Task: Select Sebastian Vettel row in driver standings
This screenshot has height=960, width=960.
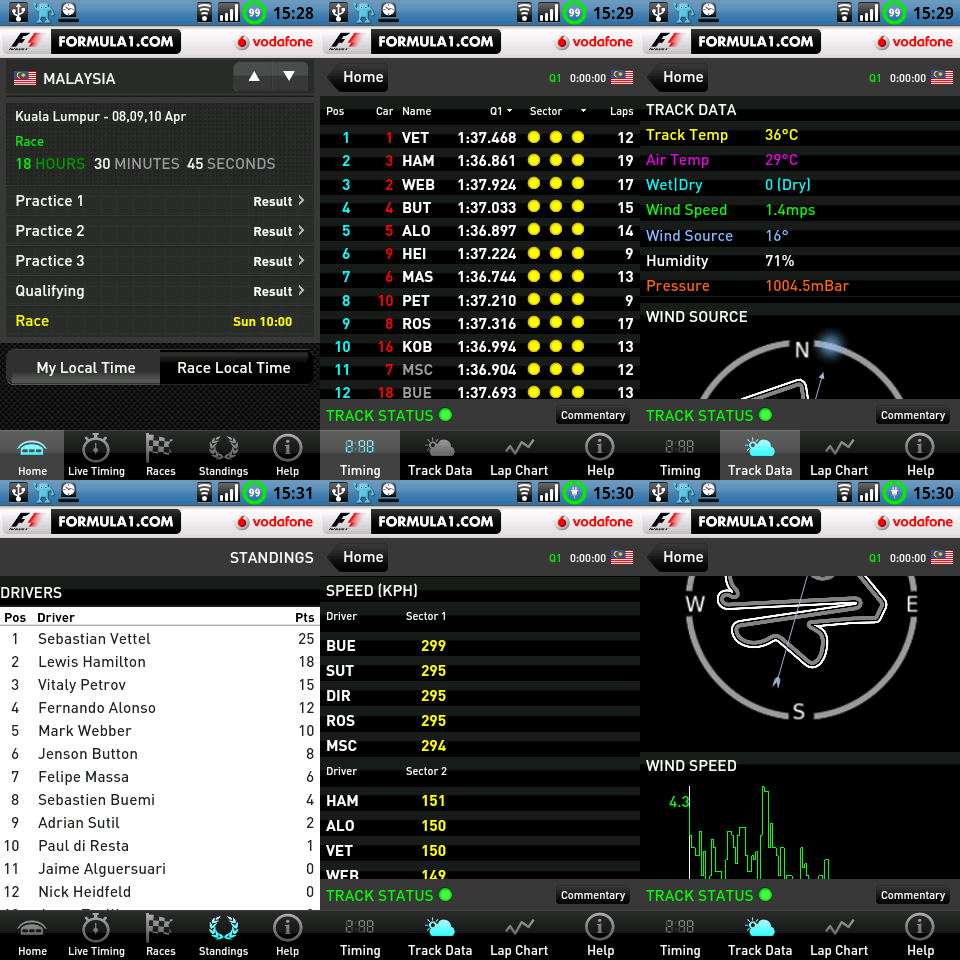Action: tap(160, 639)
